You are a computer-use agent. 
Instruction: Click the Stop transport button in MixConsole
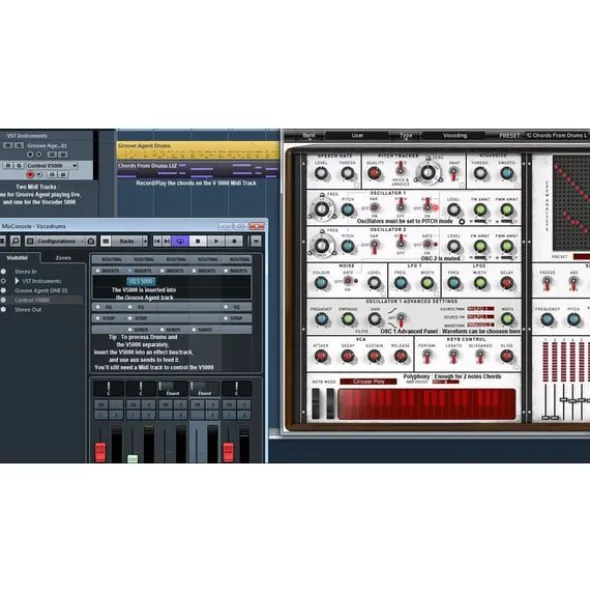click(x=198, y=241)
